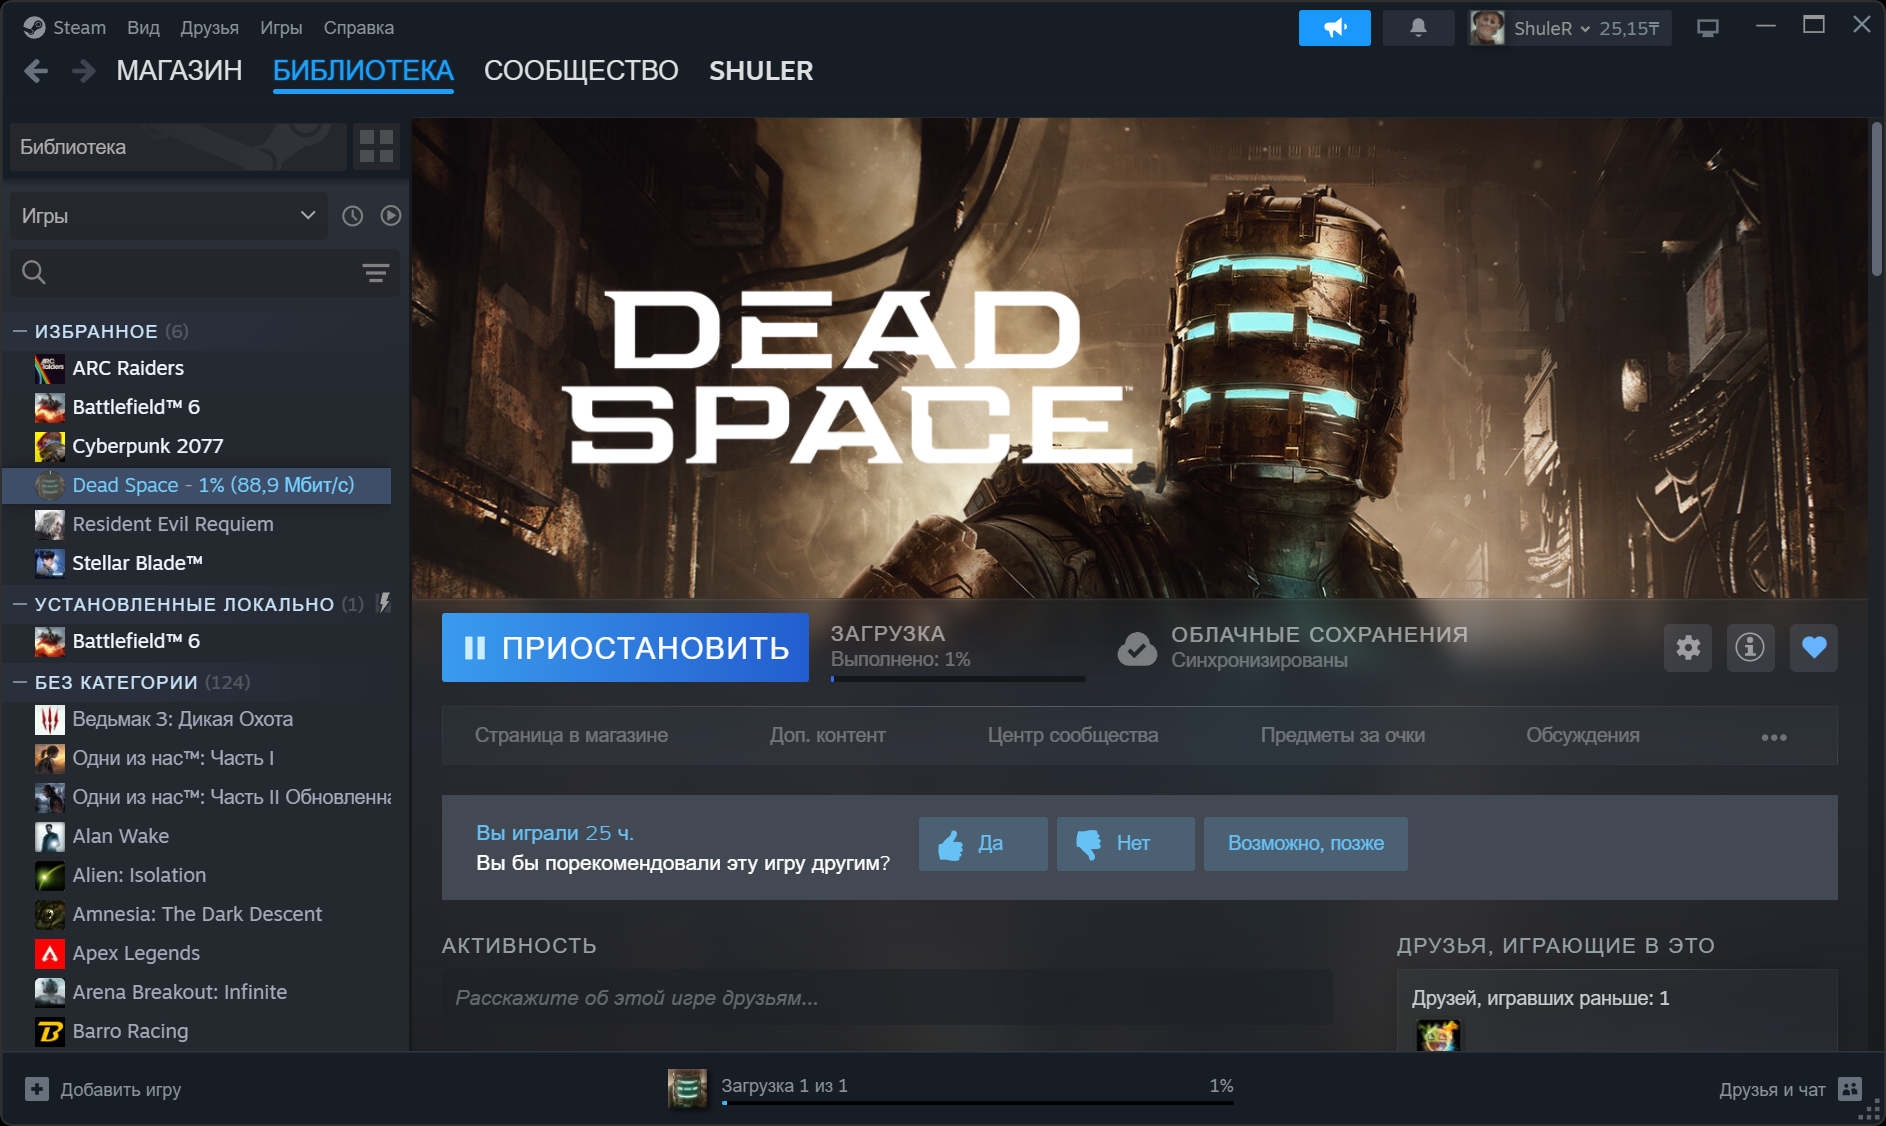The height and width of the screenshot is (1126, 1886).
Task: Open the Steam menu
Action: (x=79, y=28)
